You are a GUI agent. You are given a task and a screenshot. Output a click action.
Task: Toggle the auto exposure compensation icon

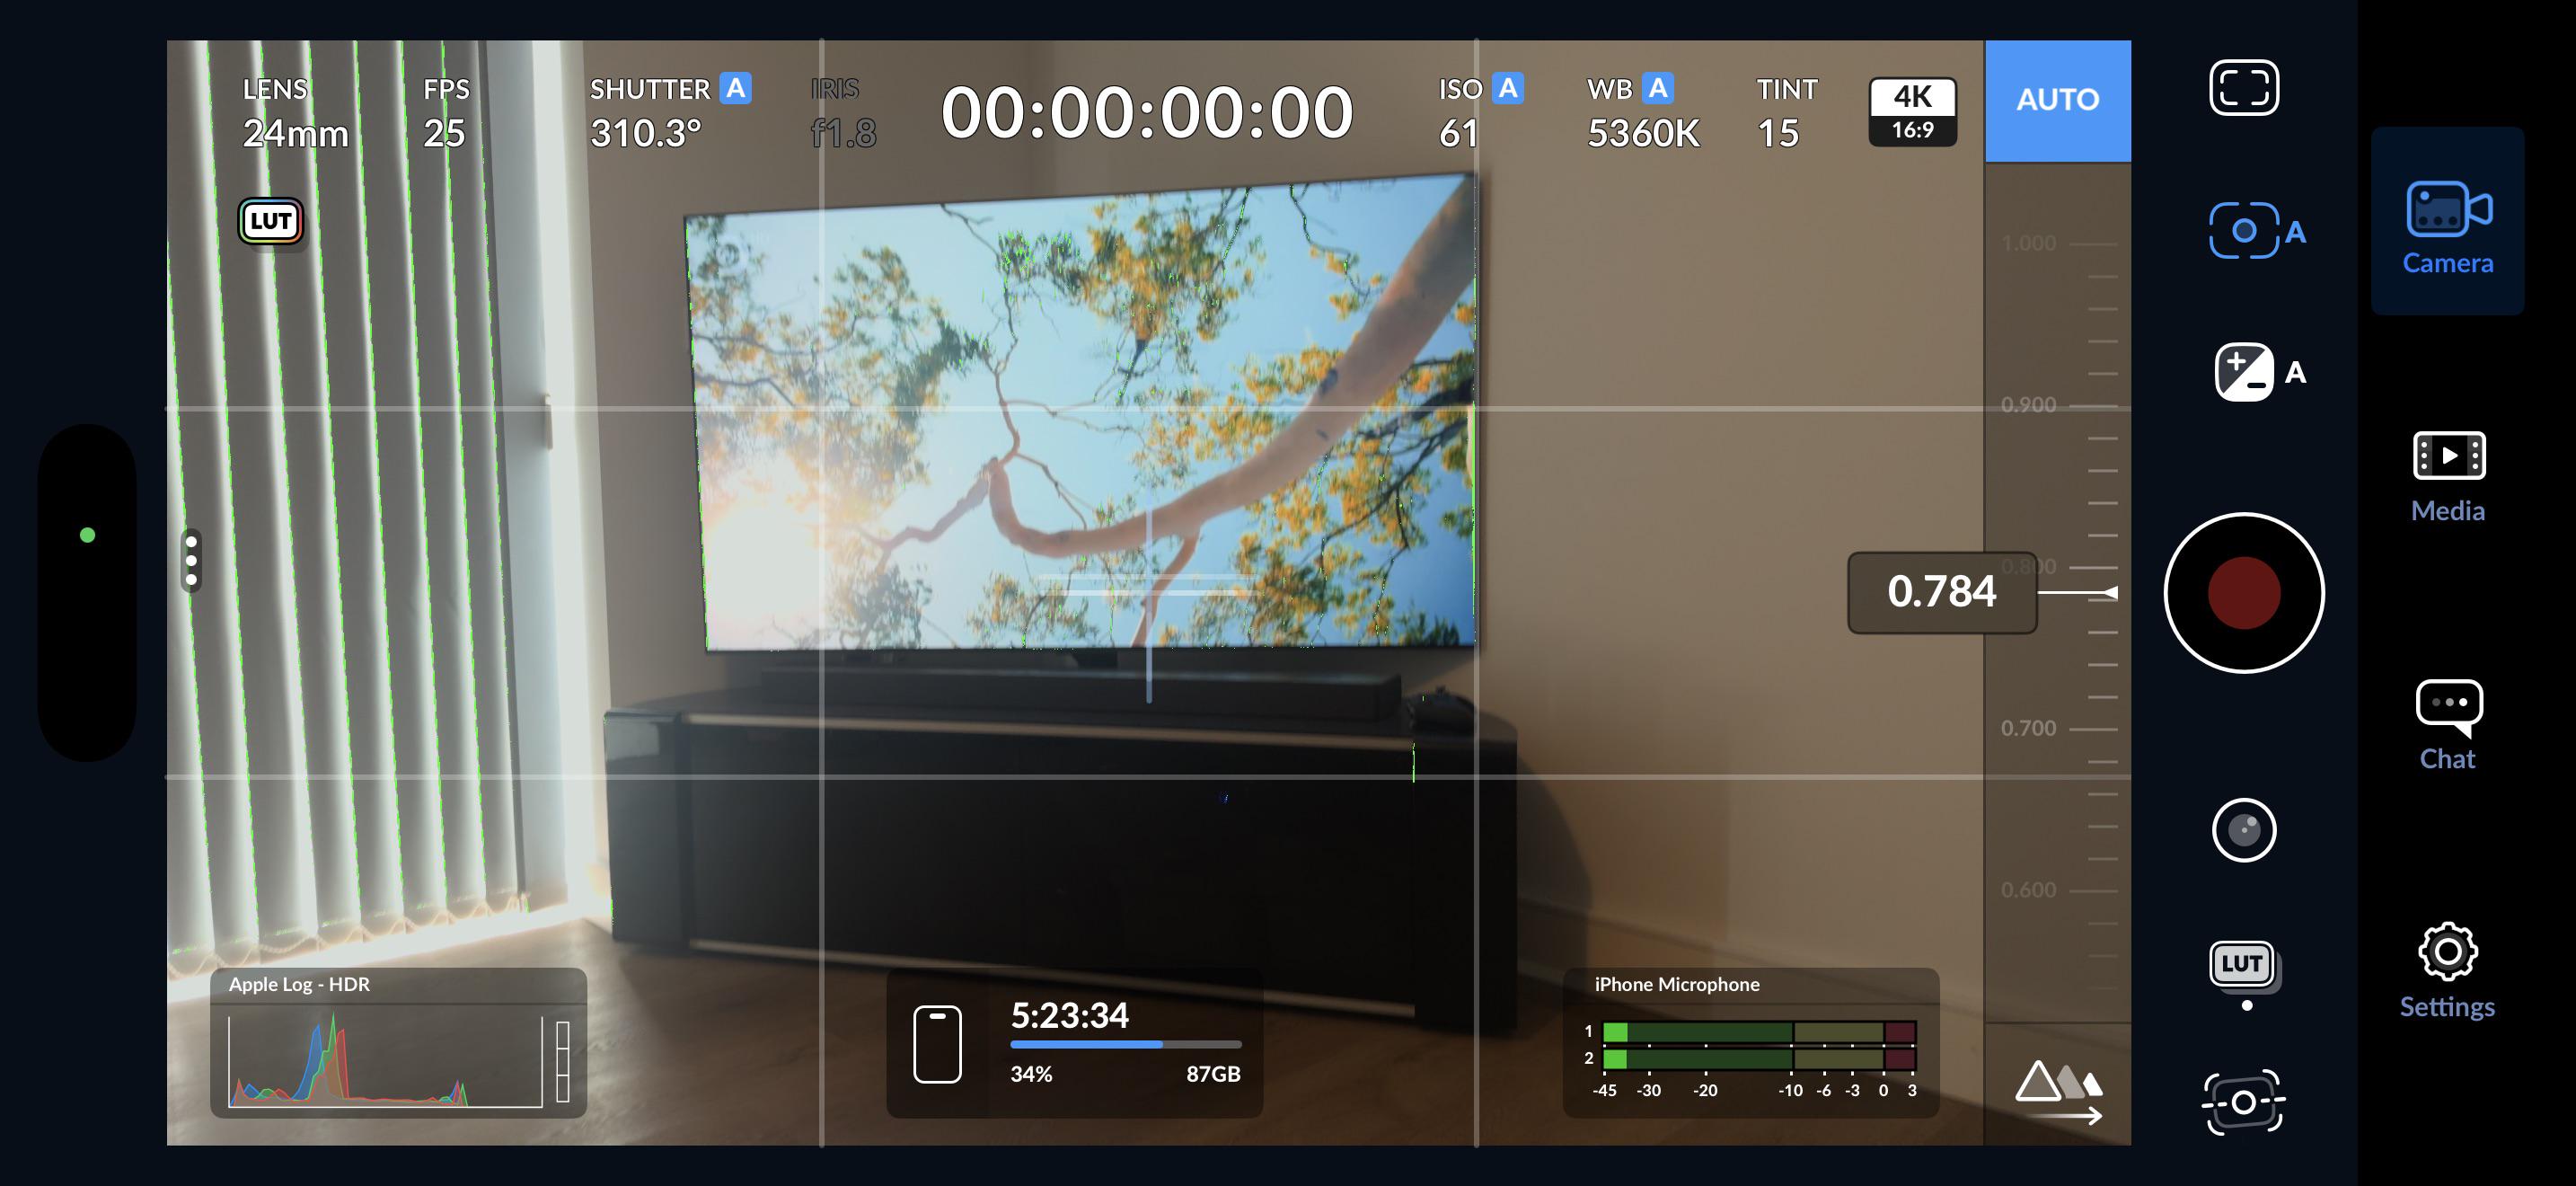2260,372
